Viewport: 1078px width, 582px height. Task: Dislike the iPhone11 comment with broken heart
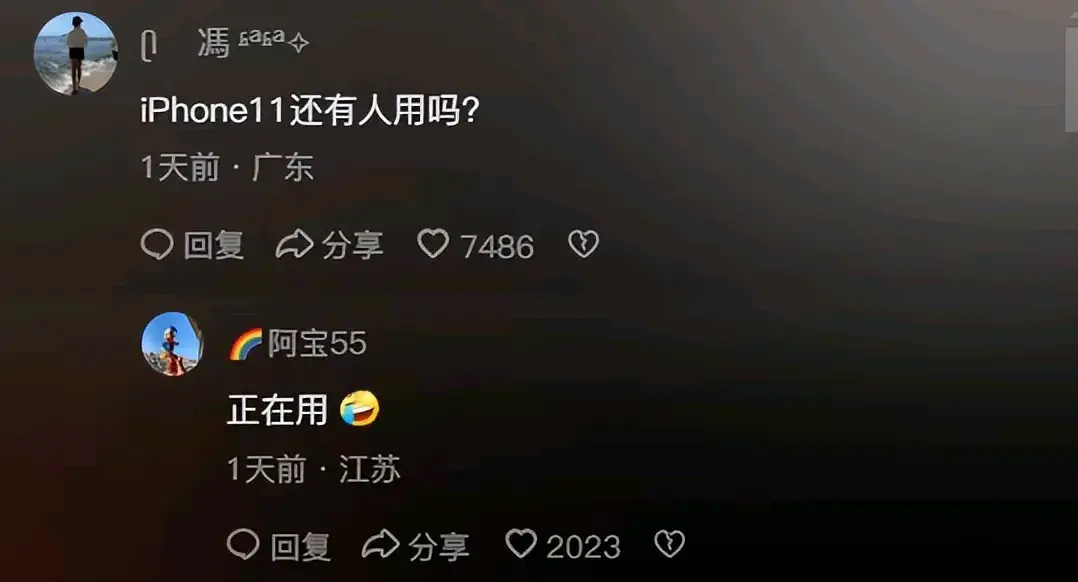(584, 244)
